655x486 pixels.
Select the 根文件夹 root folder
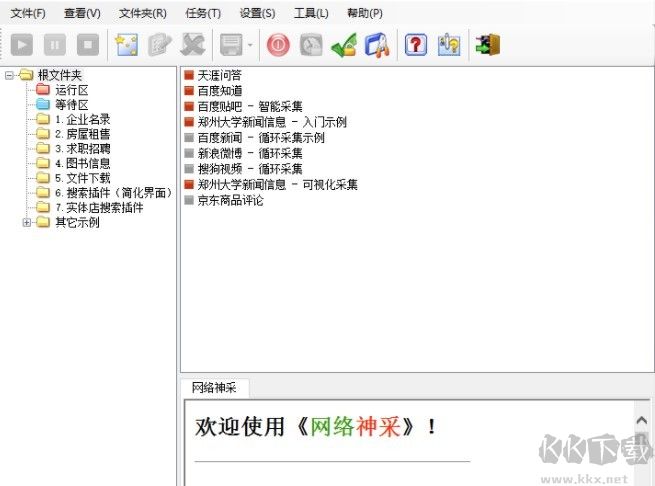[x=60, y=75]
